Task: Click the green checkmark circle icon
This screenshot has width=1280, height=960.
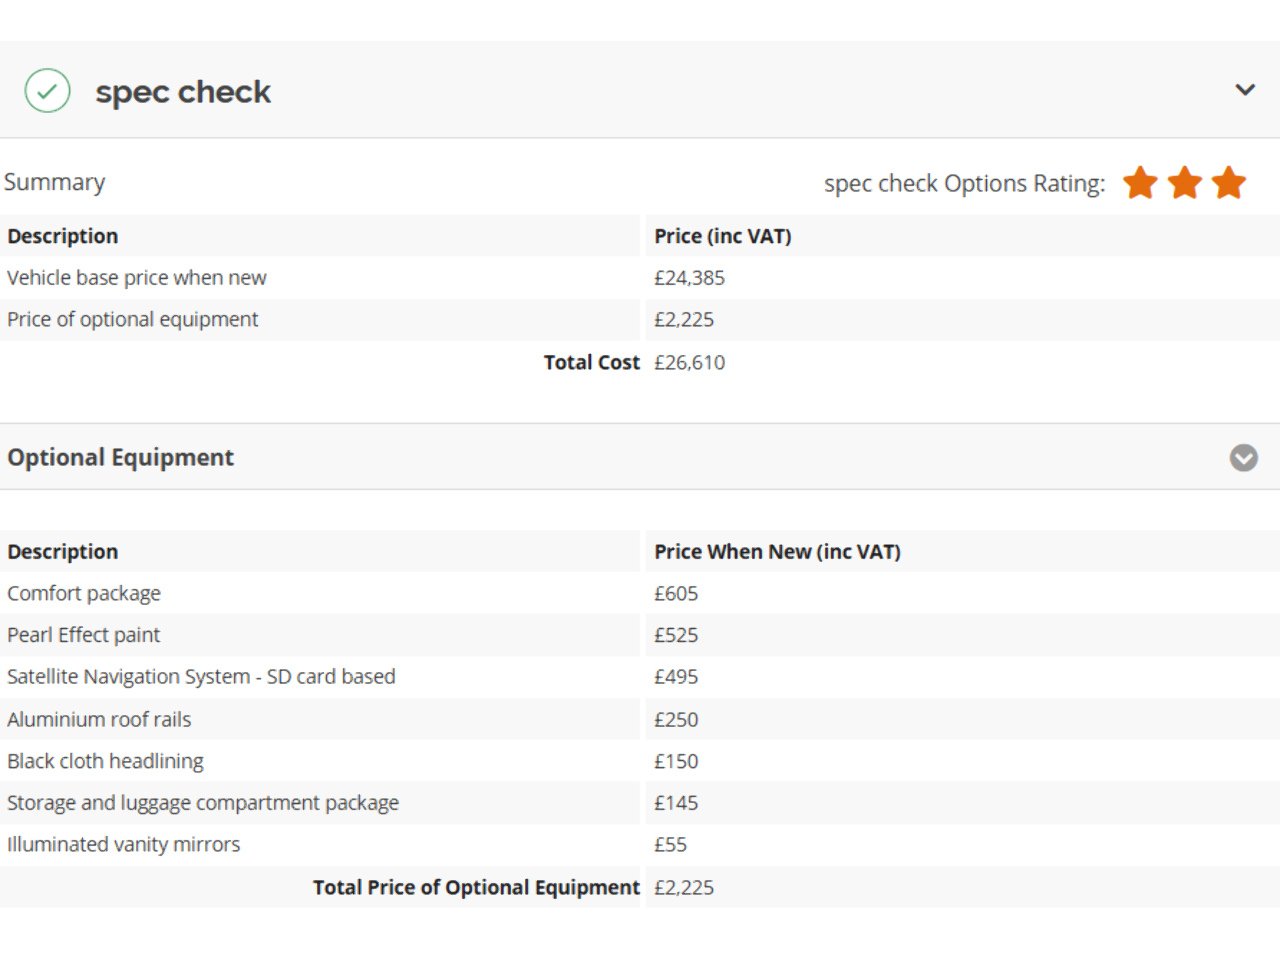Action: click(x=47, y=91)
